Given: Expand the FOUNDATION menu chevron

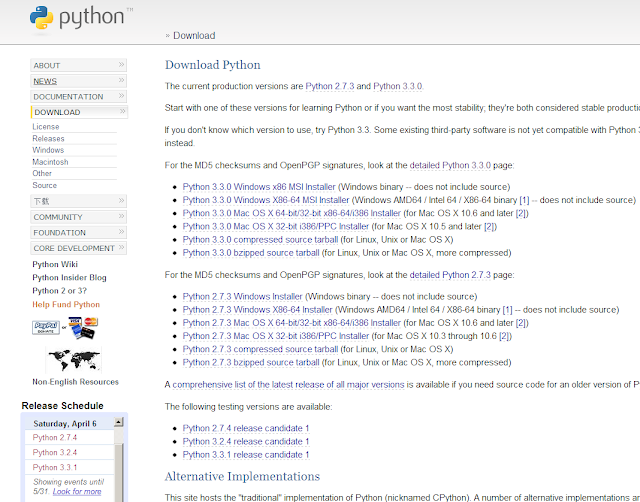Looking at the screenshot, I should click(121, 231).
